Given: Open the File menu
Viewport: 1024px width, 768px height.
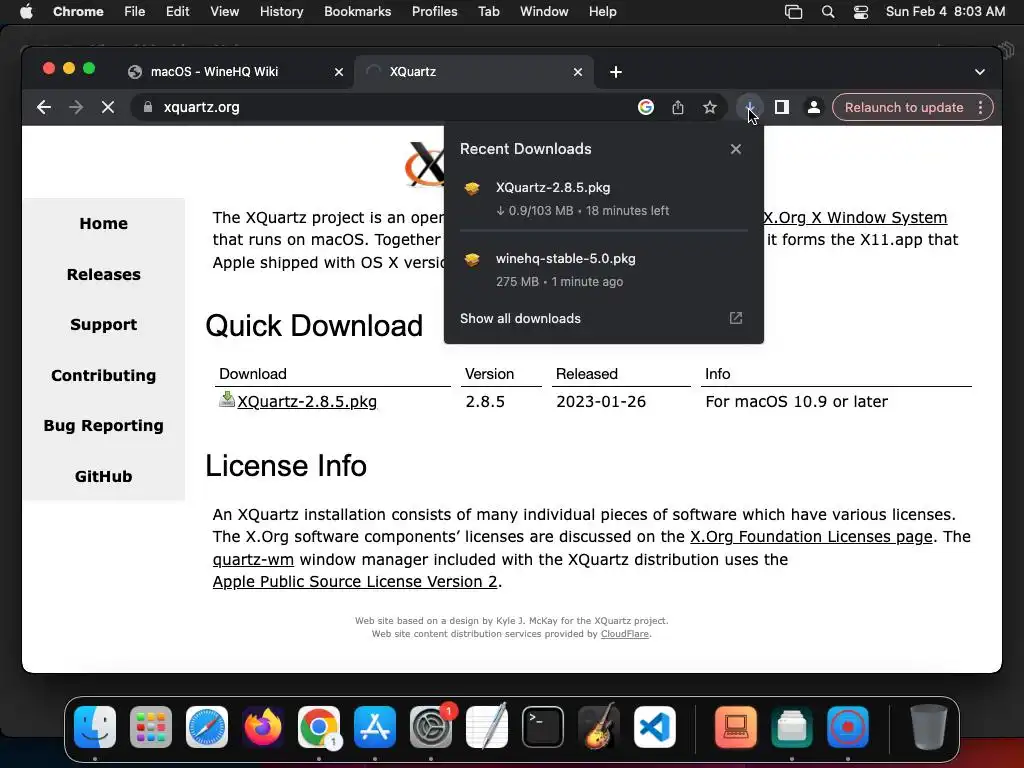Looking at the screenshot, I should (135, 12).
